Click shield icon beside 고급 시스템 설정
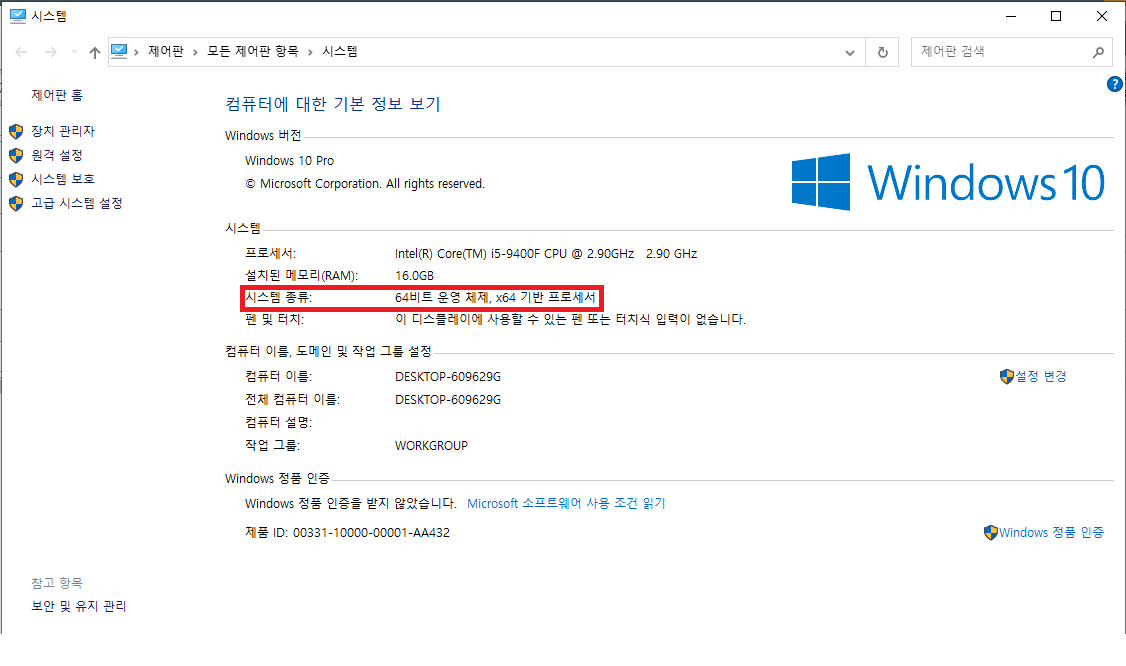This screenshot has width=1126, height=666. click(16, 203)
